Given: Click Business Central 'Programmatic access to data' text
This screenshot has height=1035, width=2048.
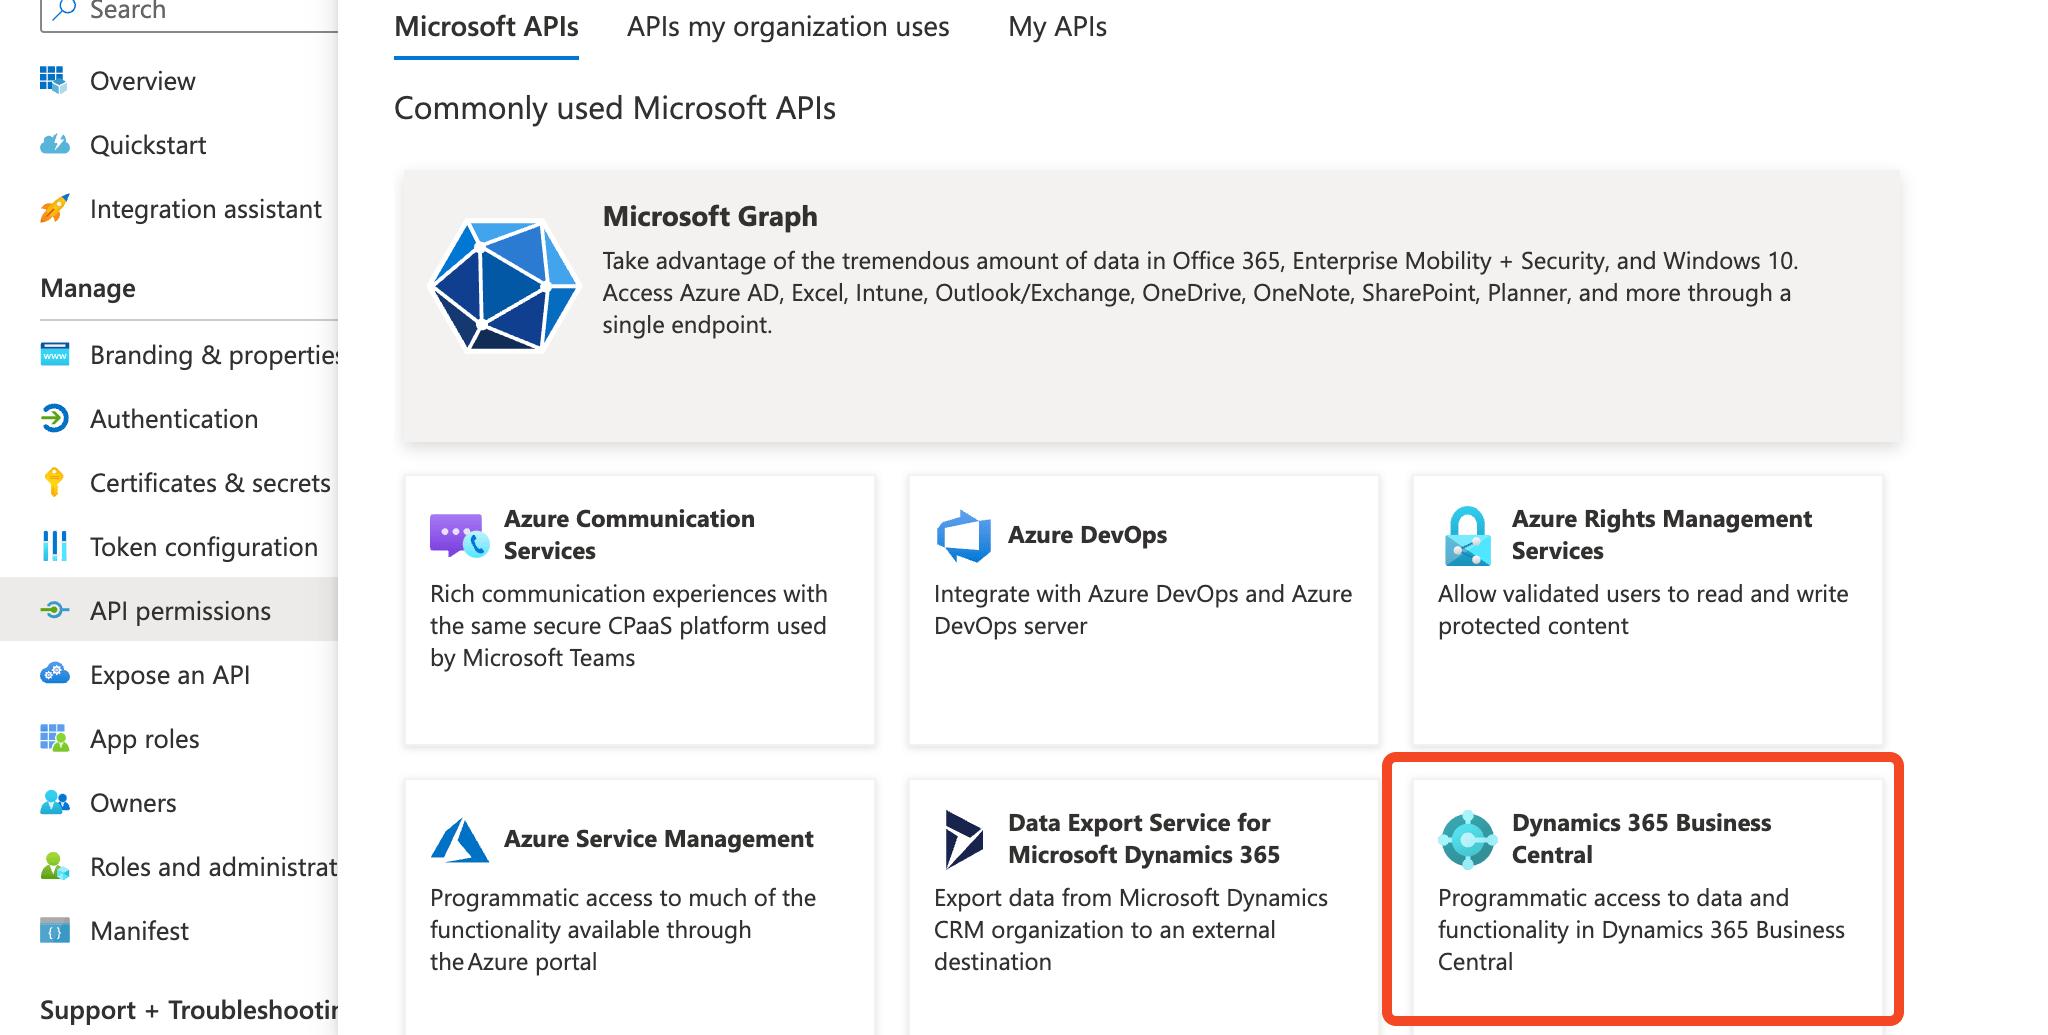Looking at the screenshot, I should [x=1641, y=930].
